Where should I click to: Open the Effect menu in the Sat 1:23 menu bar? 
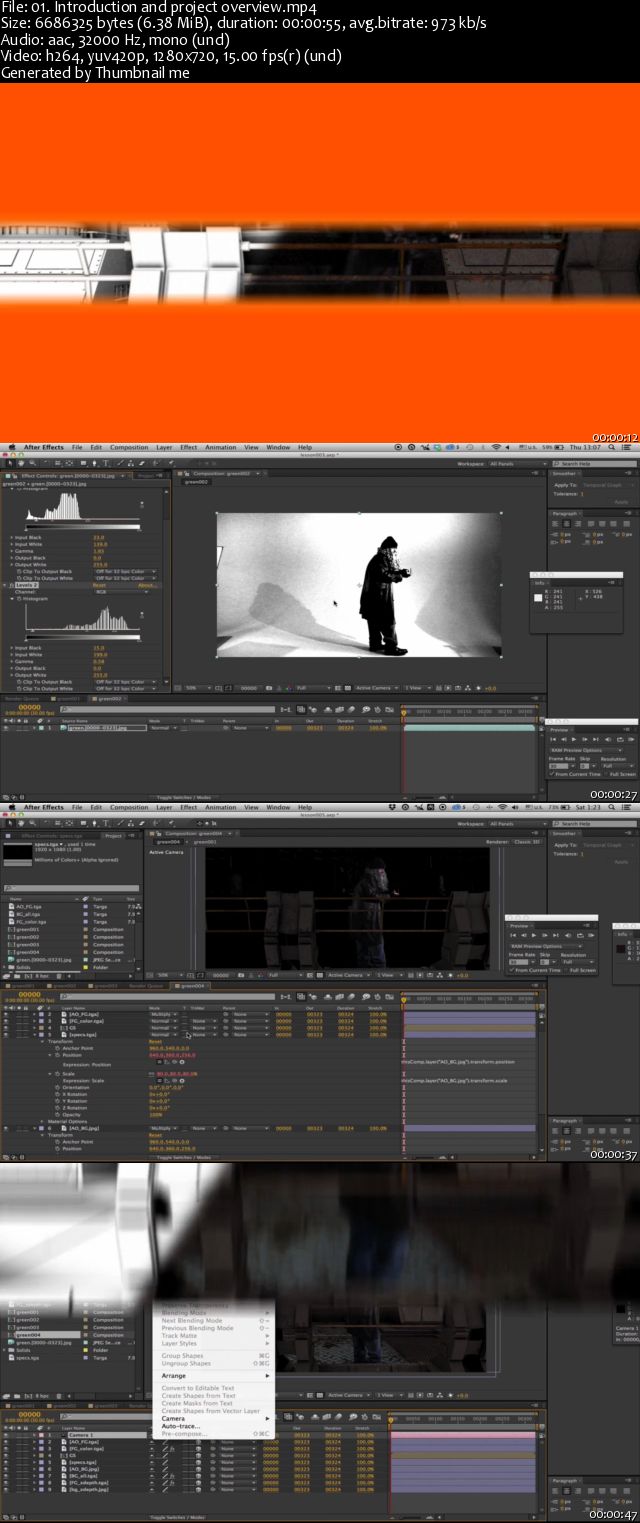[x=189, y=807]
